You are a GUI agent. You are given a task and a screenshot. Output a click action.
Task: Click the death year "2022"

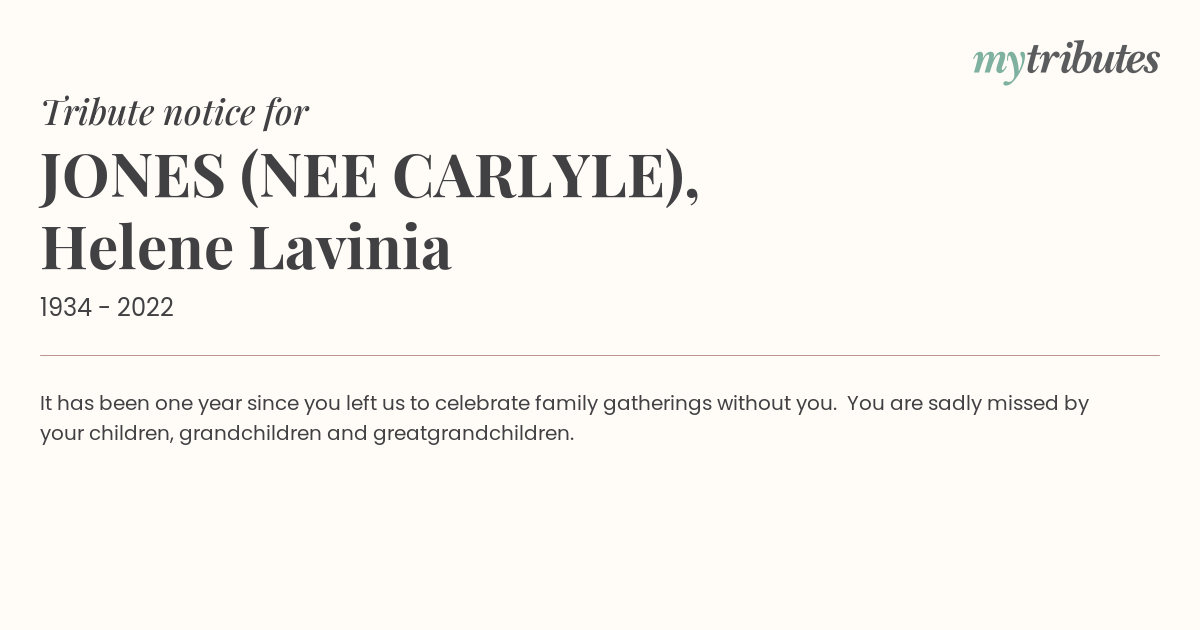tap(145, 308)
